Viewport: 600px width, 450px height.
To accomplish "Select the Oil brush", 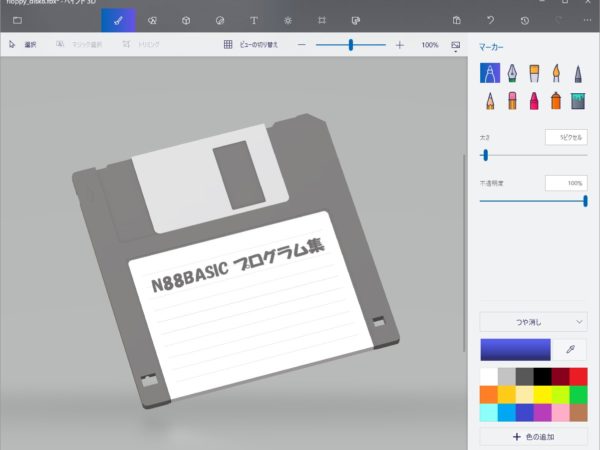I will click(534, 73).
